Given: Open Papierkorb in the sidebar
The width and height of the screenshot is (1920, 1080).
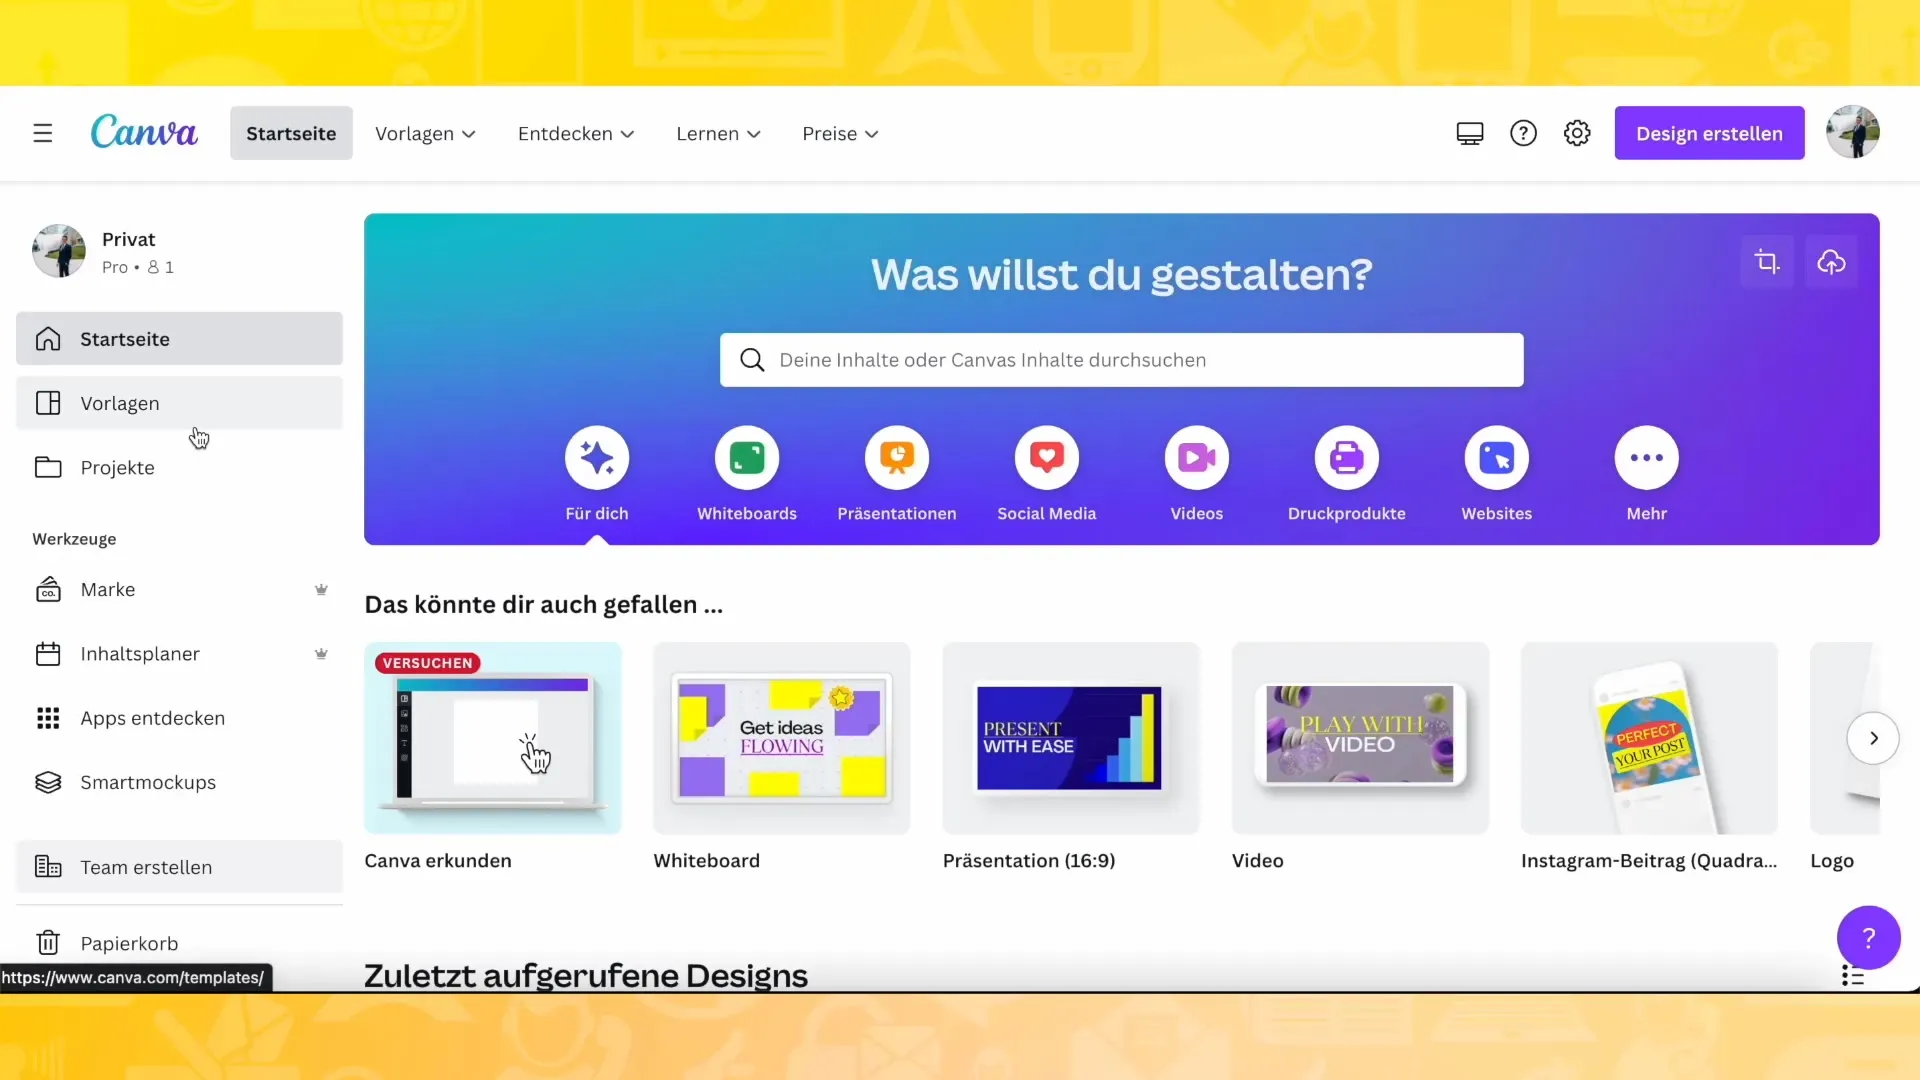Looking at the screenshot, I should click(x=179, y=943).
